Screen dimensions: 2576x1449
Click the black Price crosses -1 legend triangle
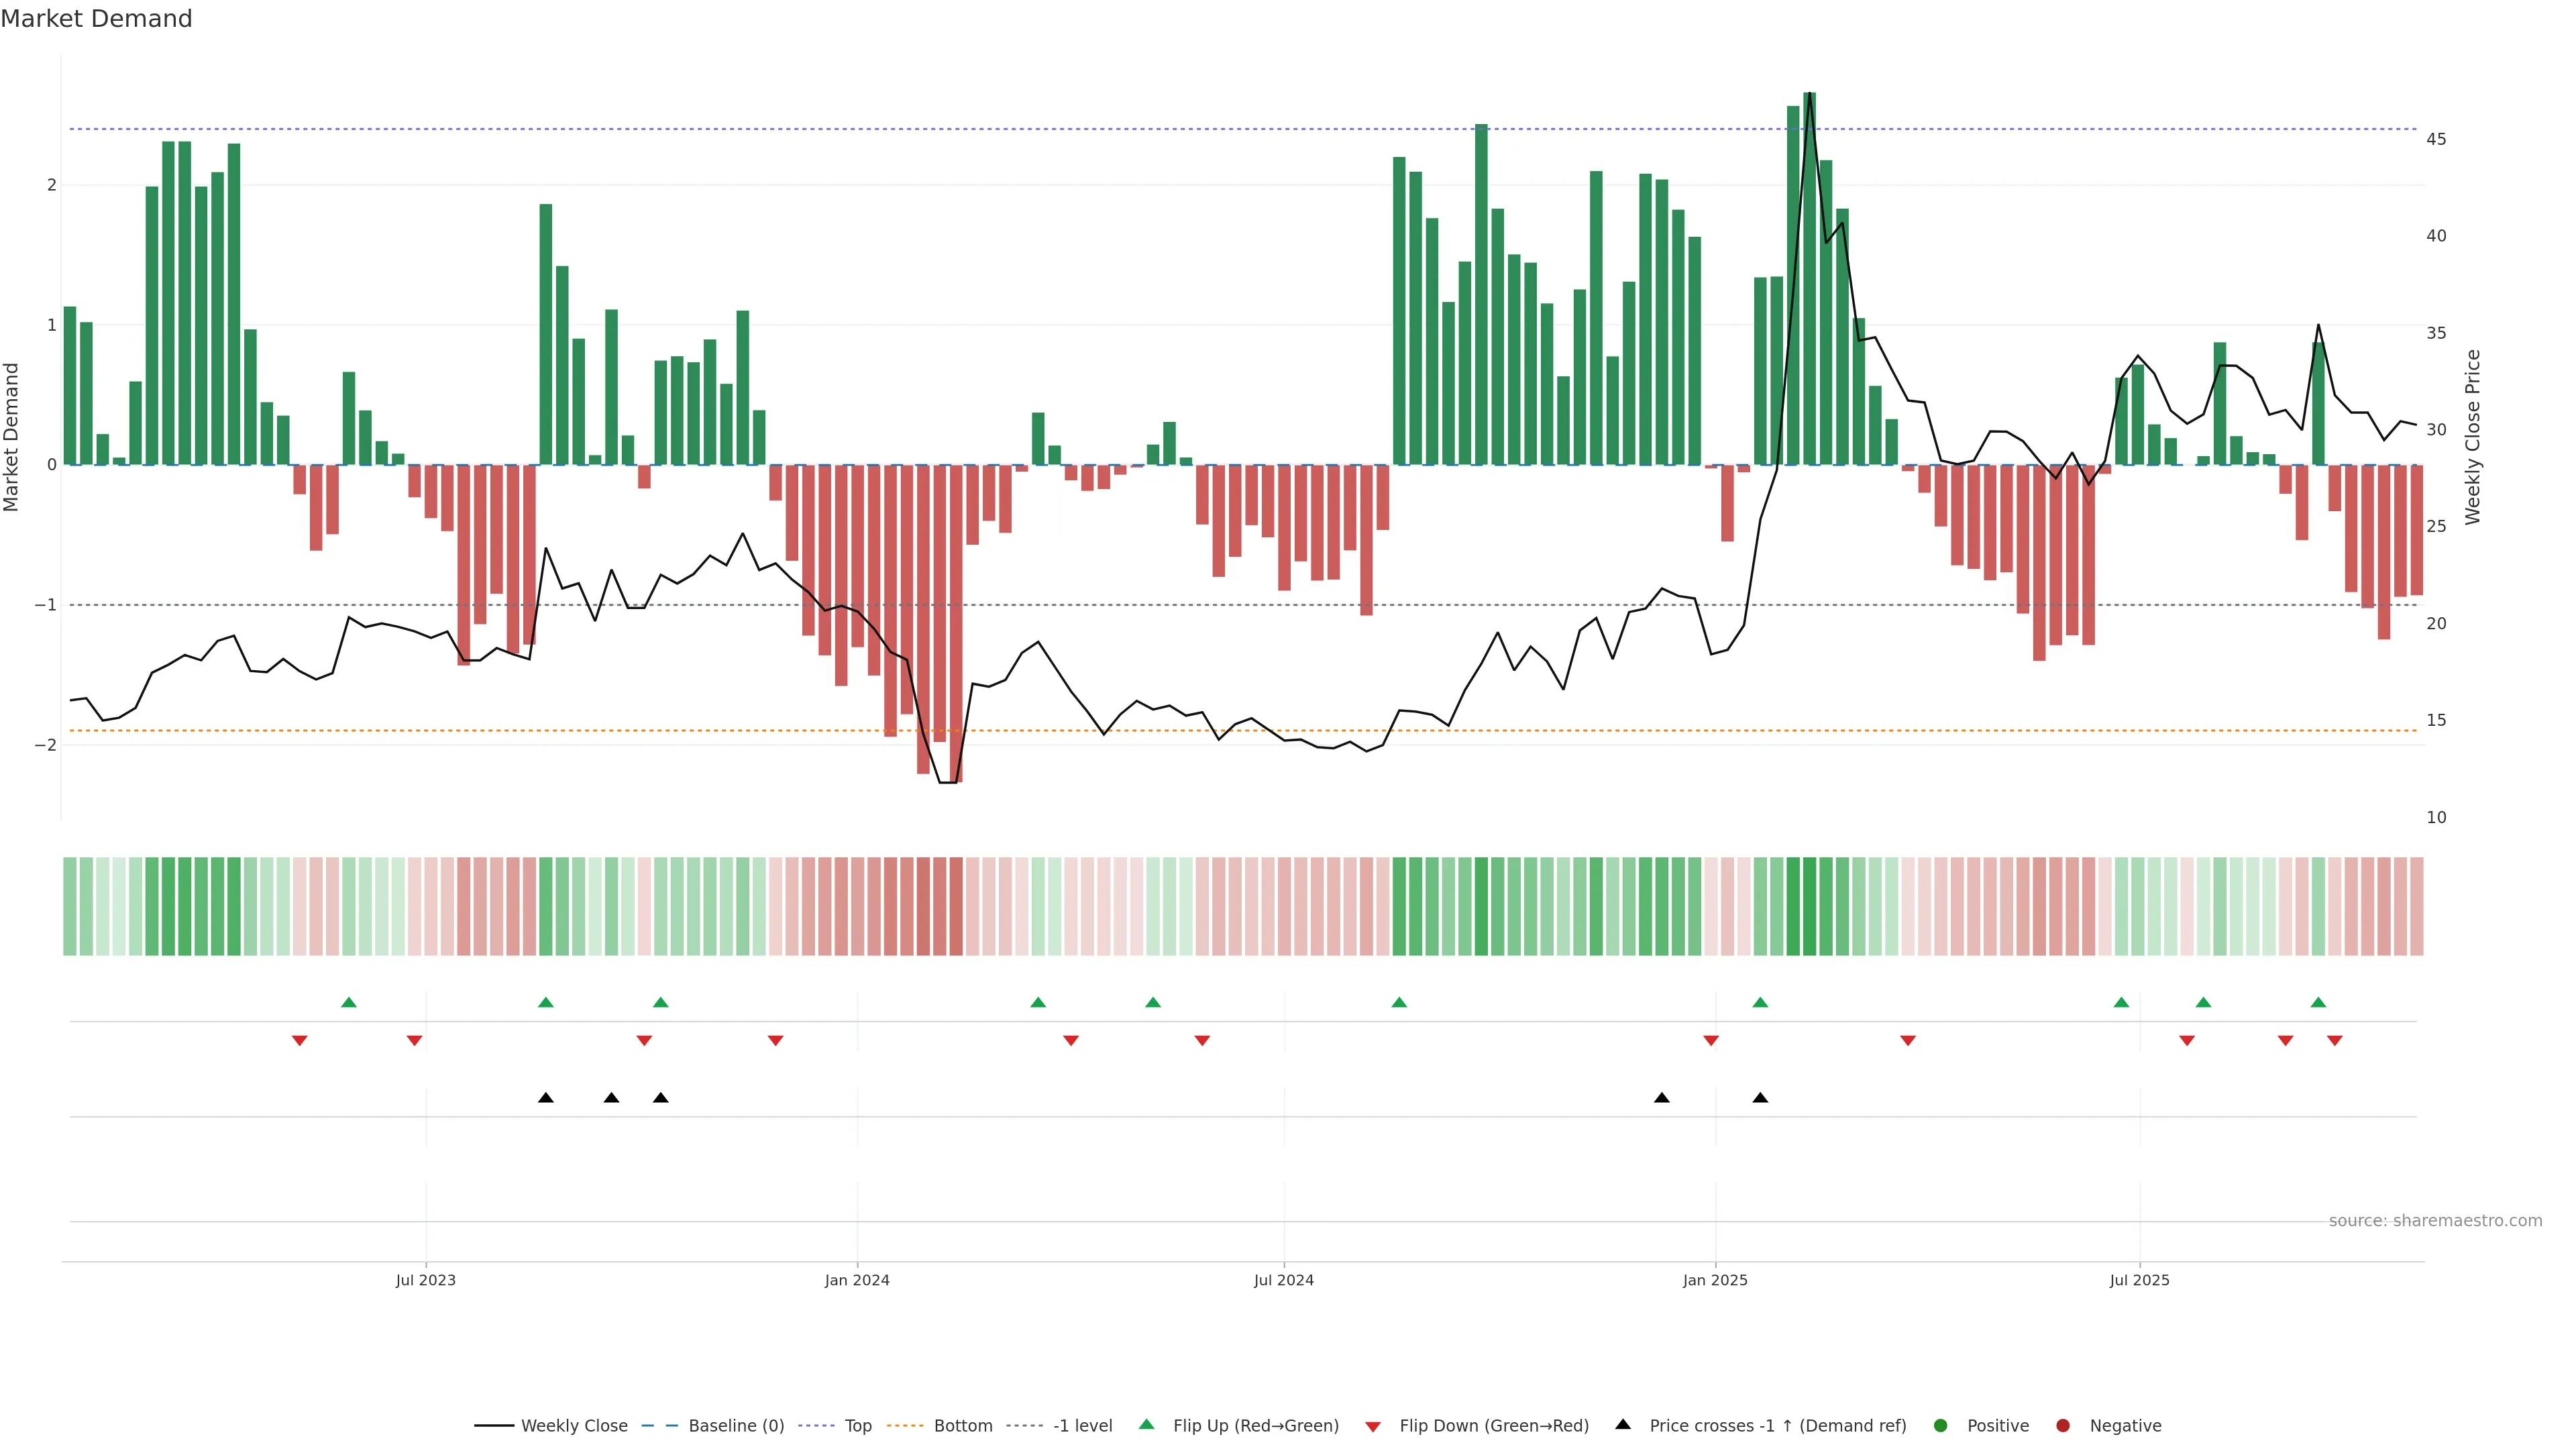tap(1622, 1425)
